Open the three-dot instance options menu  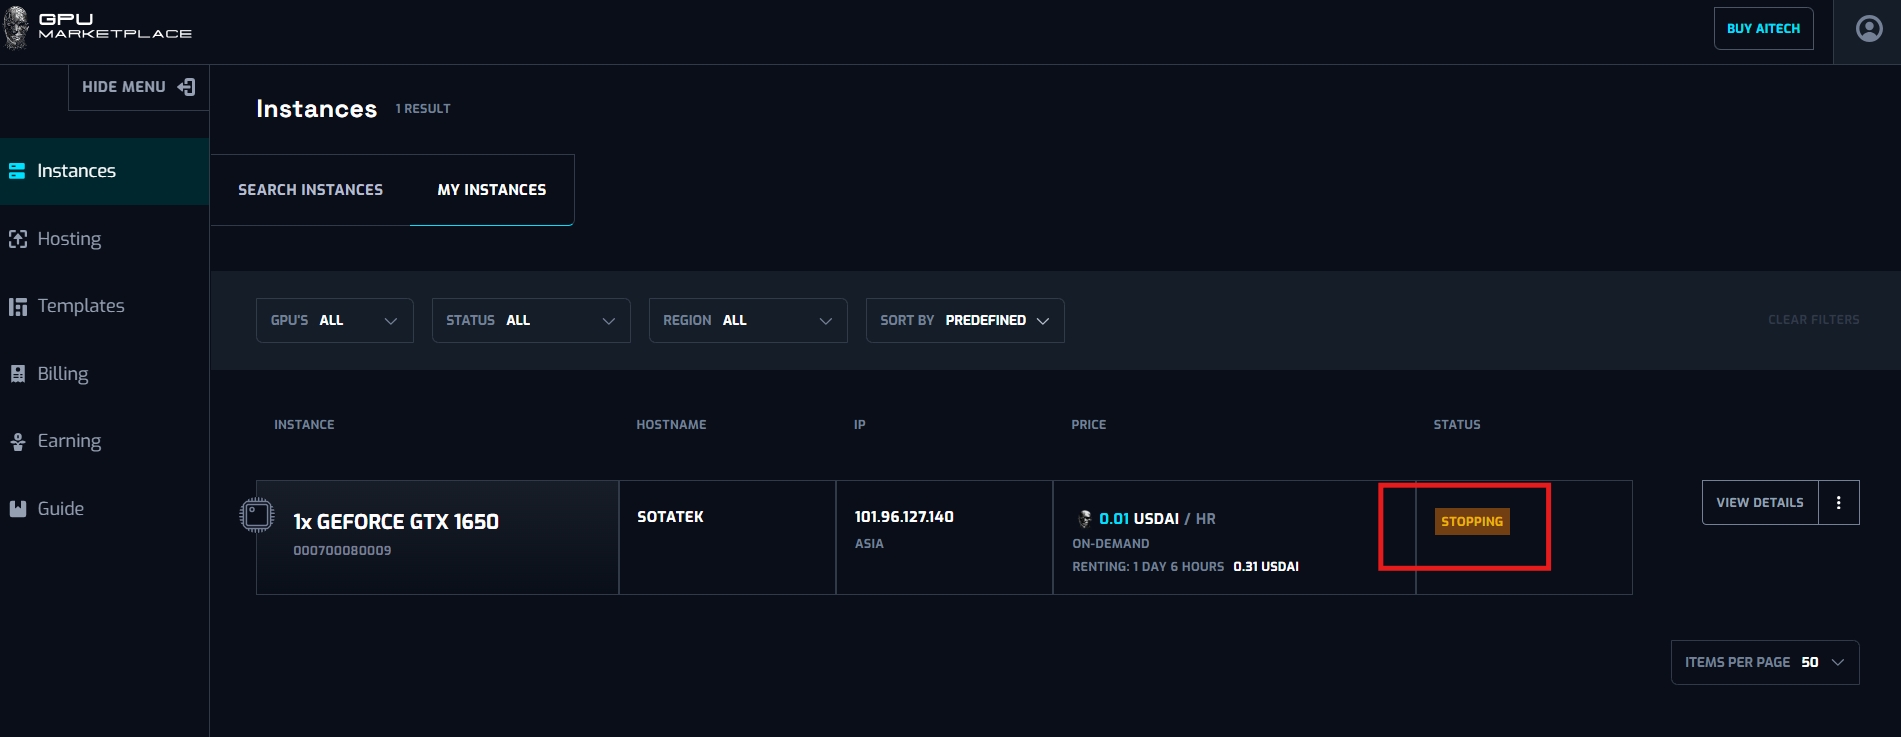click(x=1838, y=503)
